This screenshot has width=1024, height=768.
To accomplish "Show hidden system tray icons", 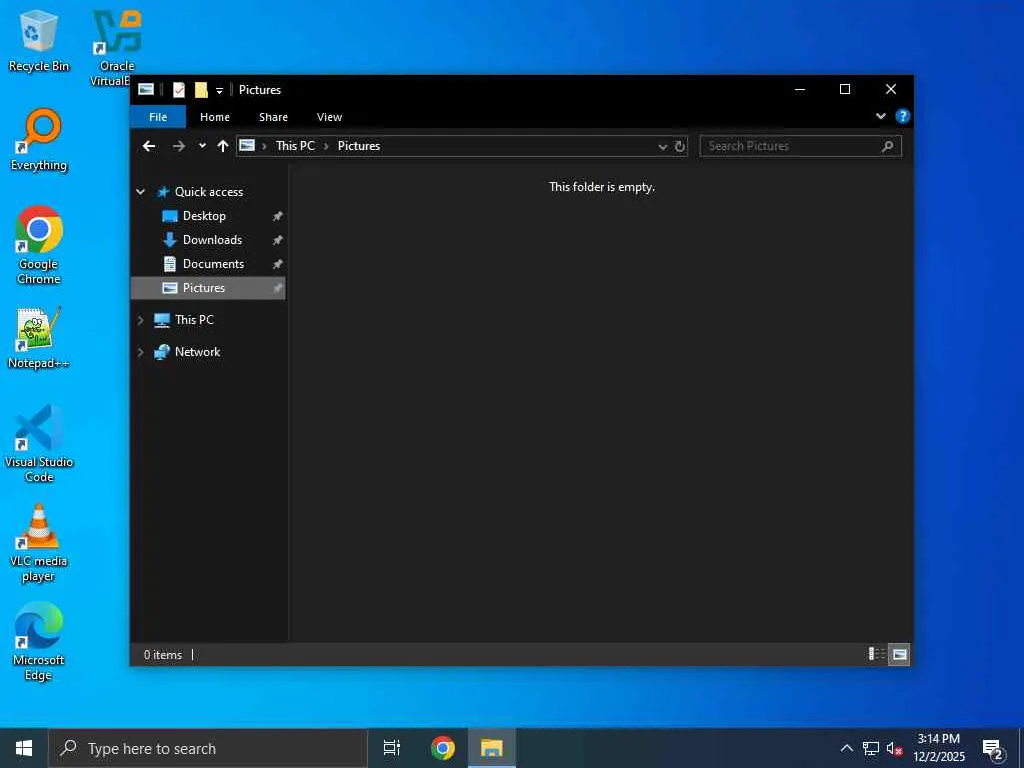I will (x=846, y=748).
